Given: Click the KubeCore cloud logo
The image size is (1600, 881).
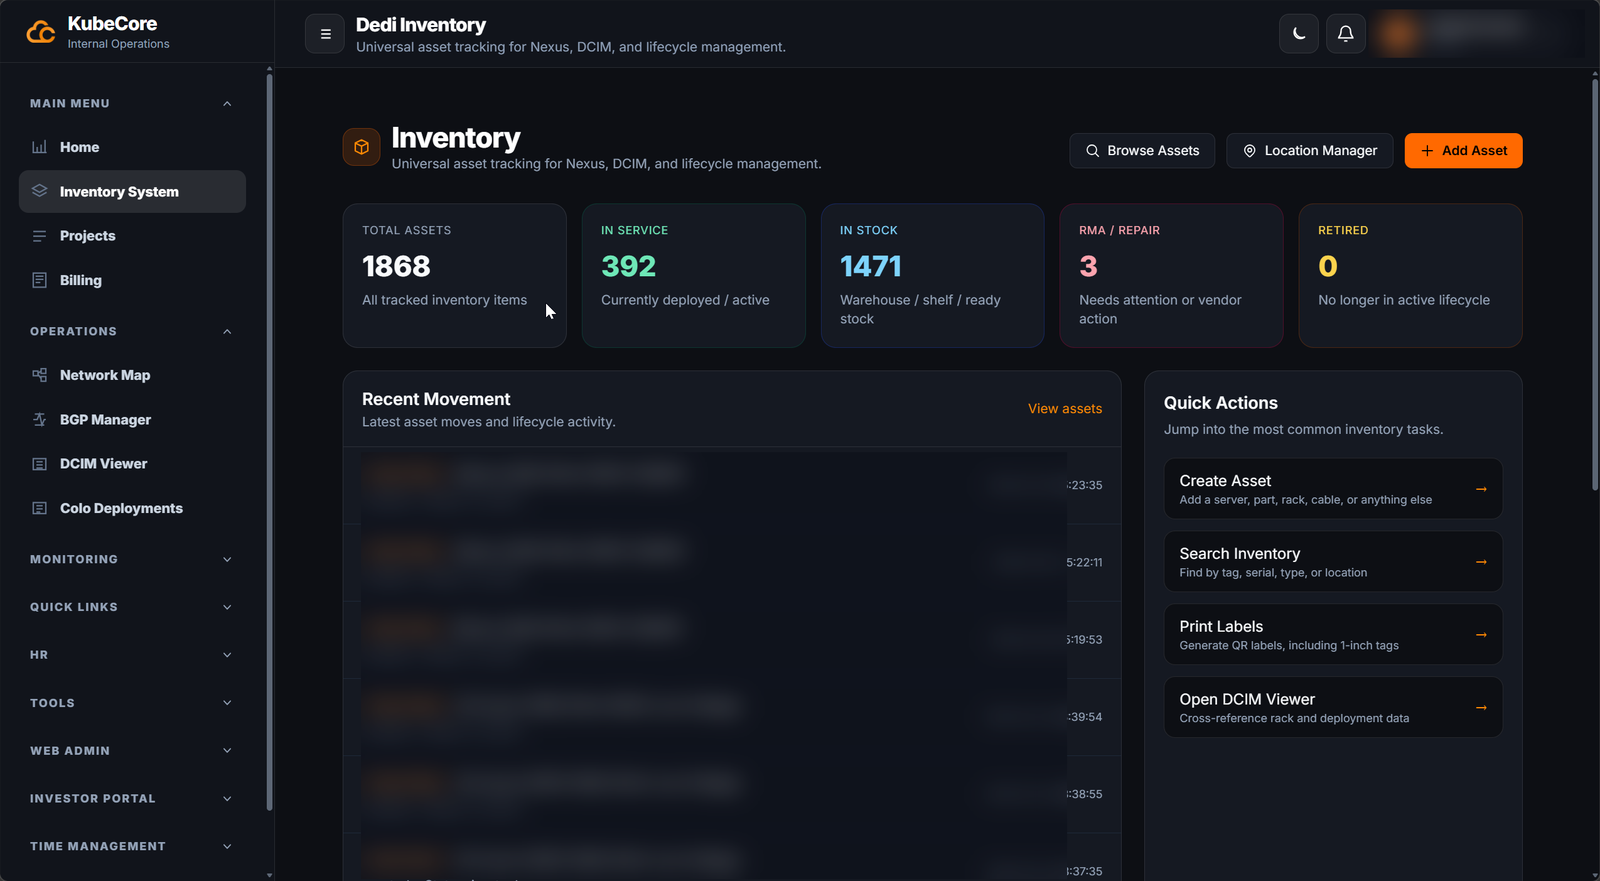Looking at the screenshot, I should point(41,33).
